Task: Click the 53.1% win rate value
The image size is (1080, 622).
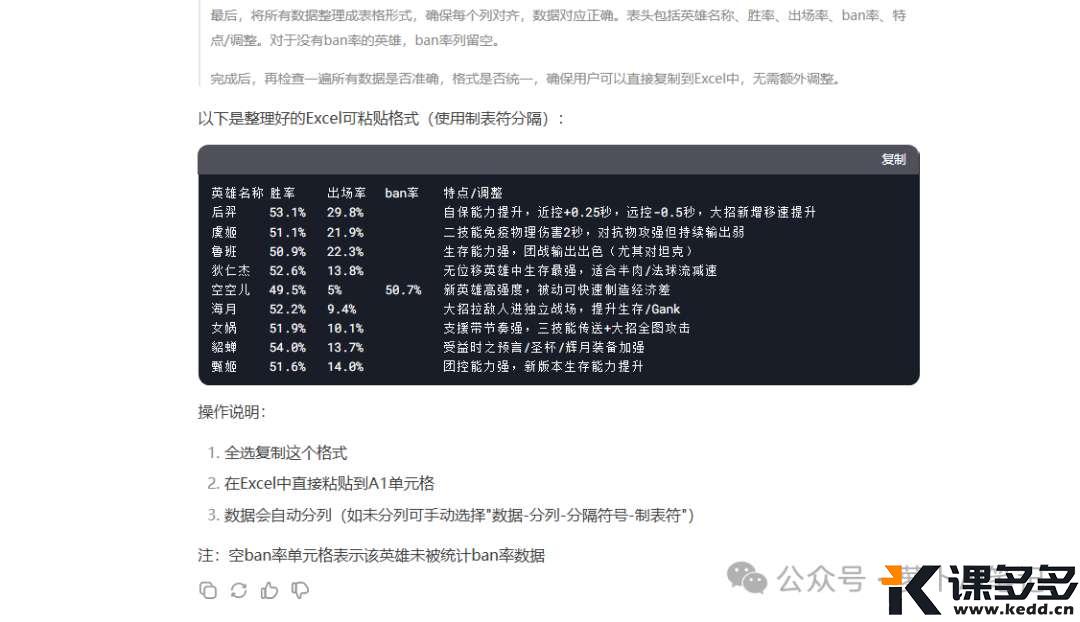Action: (x=287, y=212)
